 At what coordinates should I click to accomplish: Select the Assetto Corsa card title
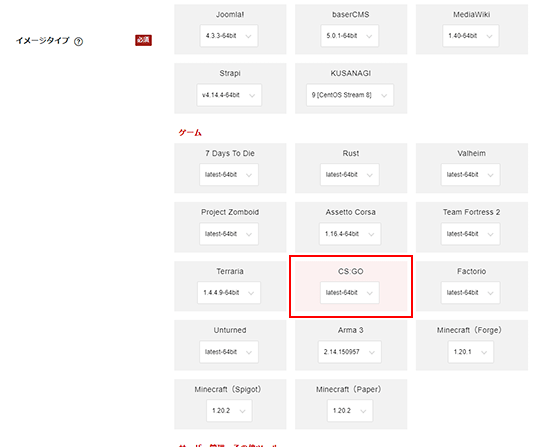pos(351,212)
